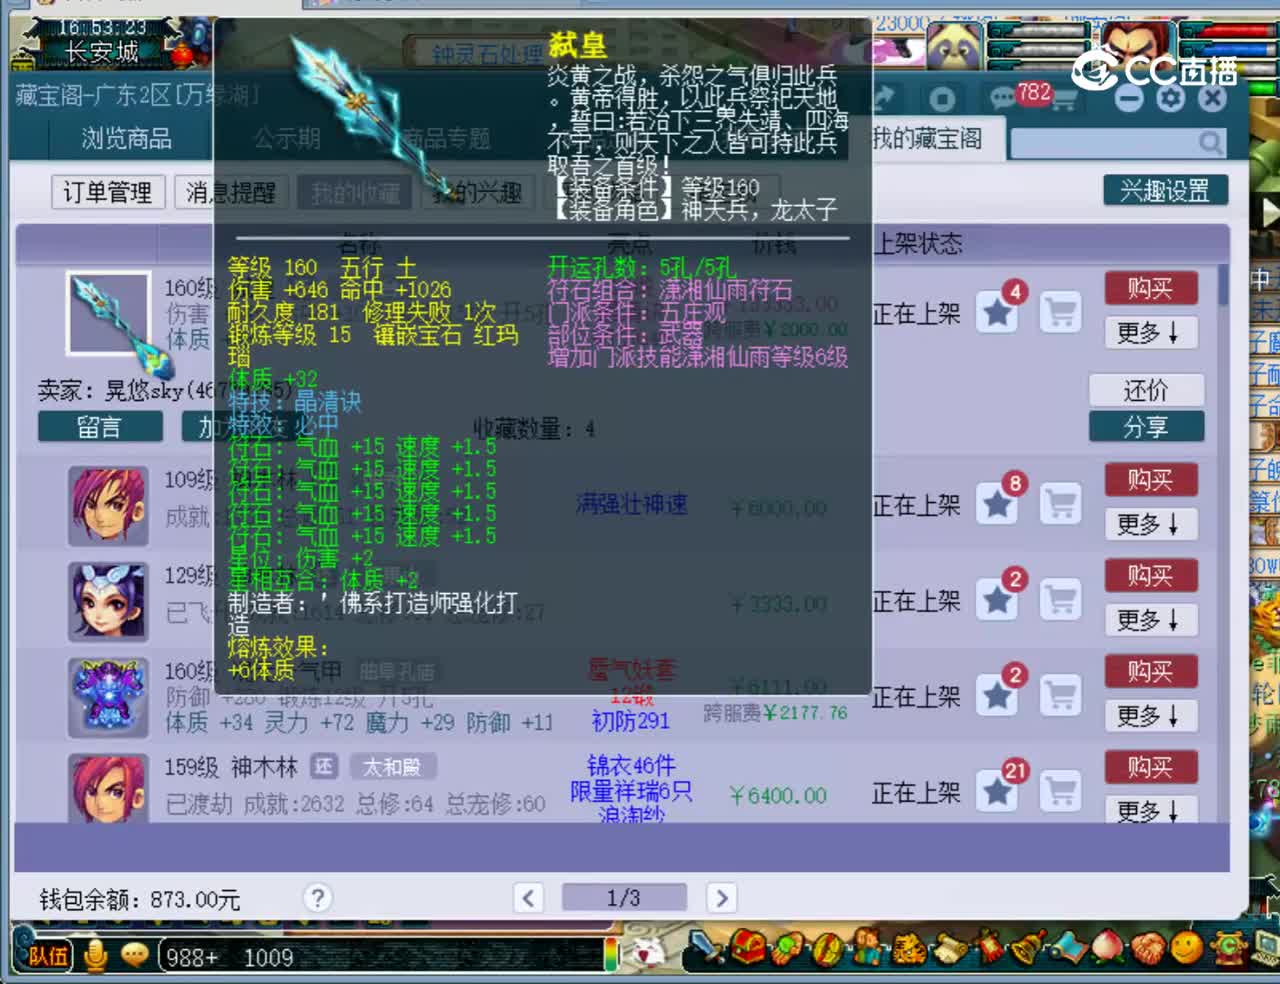Click the two-people icon in bottom toolbar
This screenshot has height=984, width=1280.
[x=866, y=946]
